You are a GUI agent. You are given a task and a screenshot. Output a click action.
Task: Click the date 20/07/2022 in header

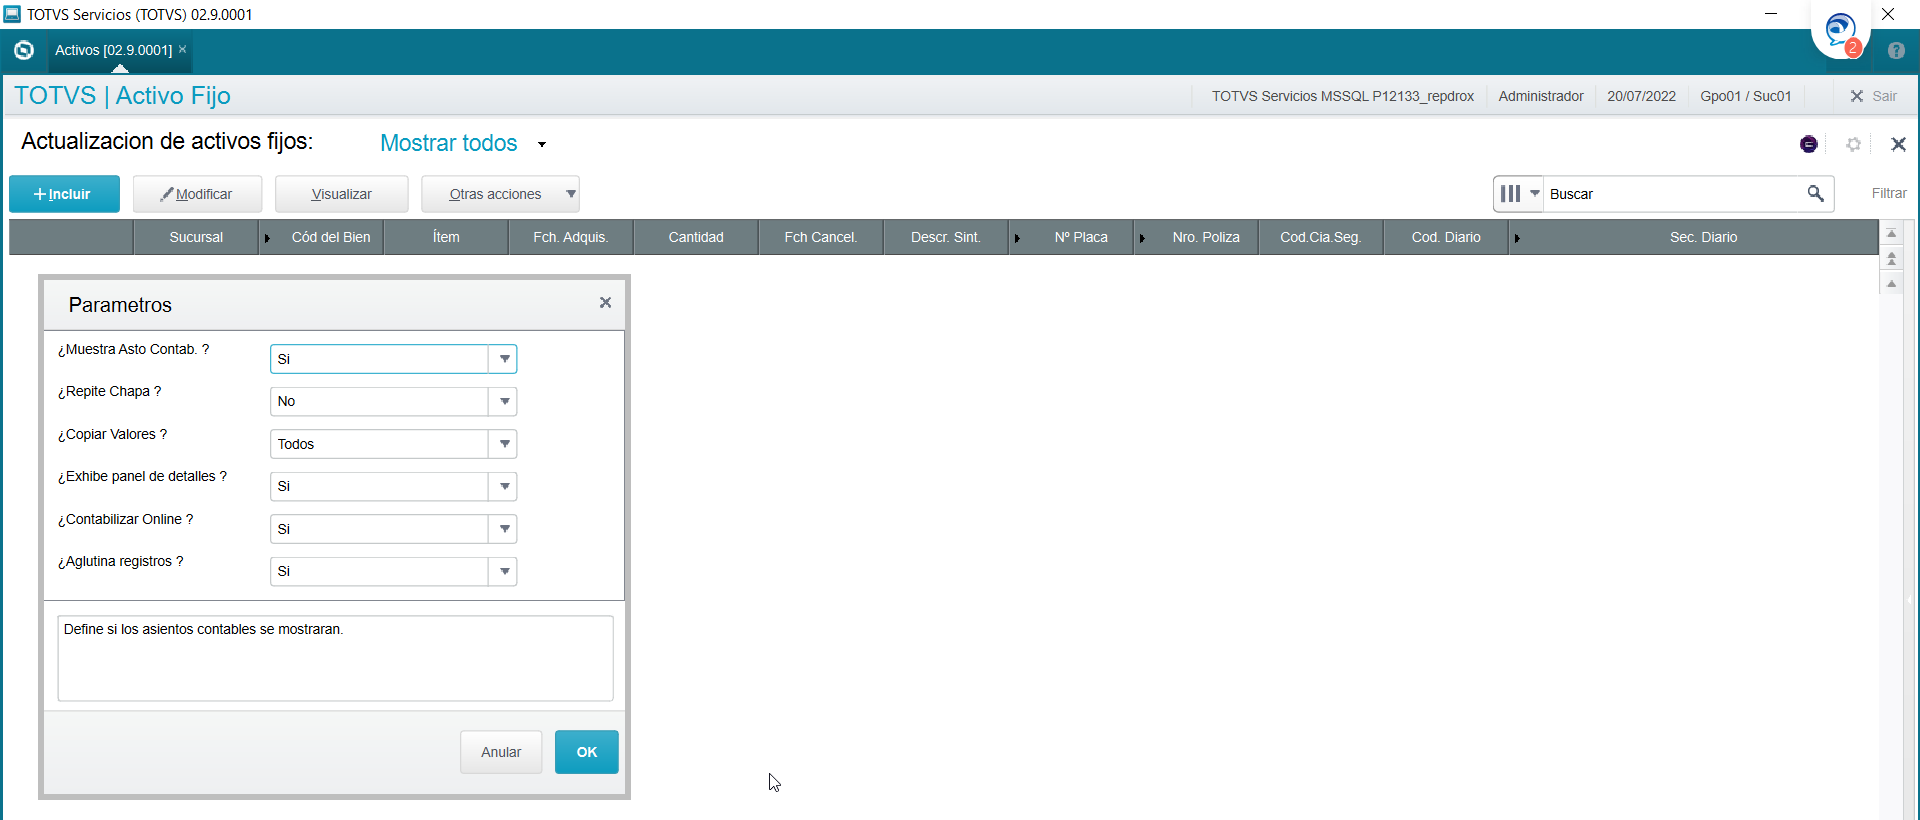1641,96
